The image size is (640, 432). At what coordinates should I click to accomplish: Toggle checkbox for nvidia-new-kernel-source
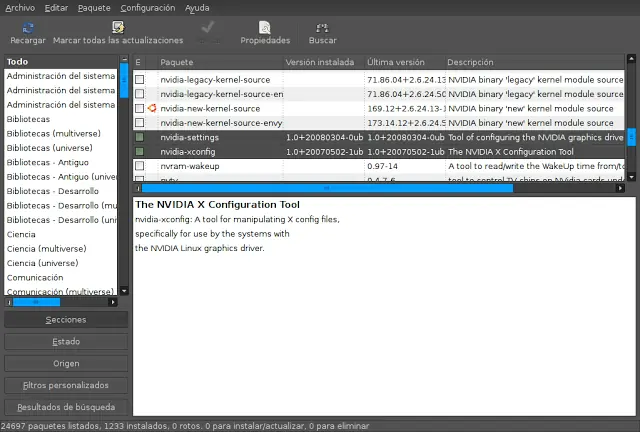pyautogui.click(x=140, y=108)
